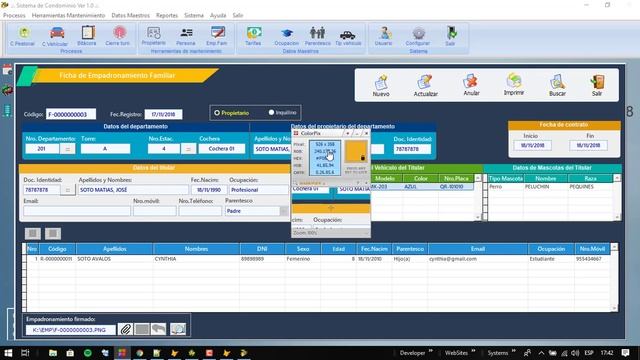Click the paperclip attach file icon
The height and width of the screenshot is (360, 640).
click(126, 329)
